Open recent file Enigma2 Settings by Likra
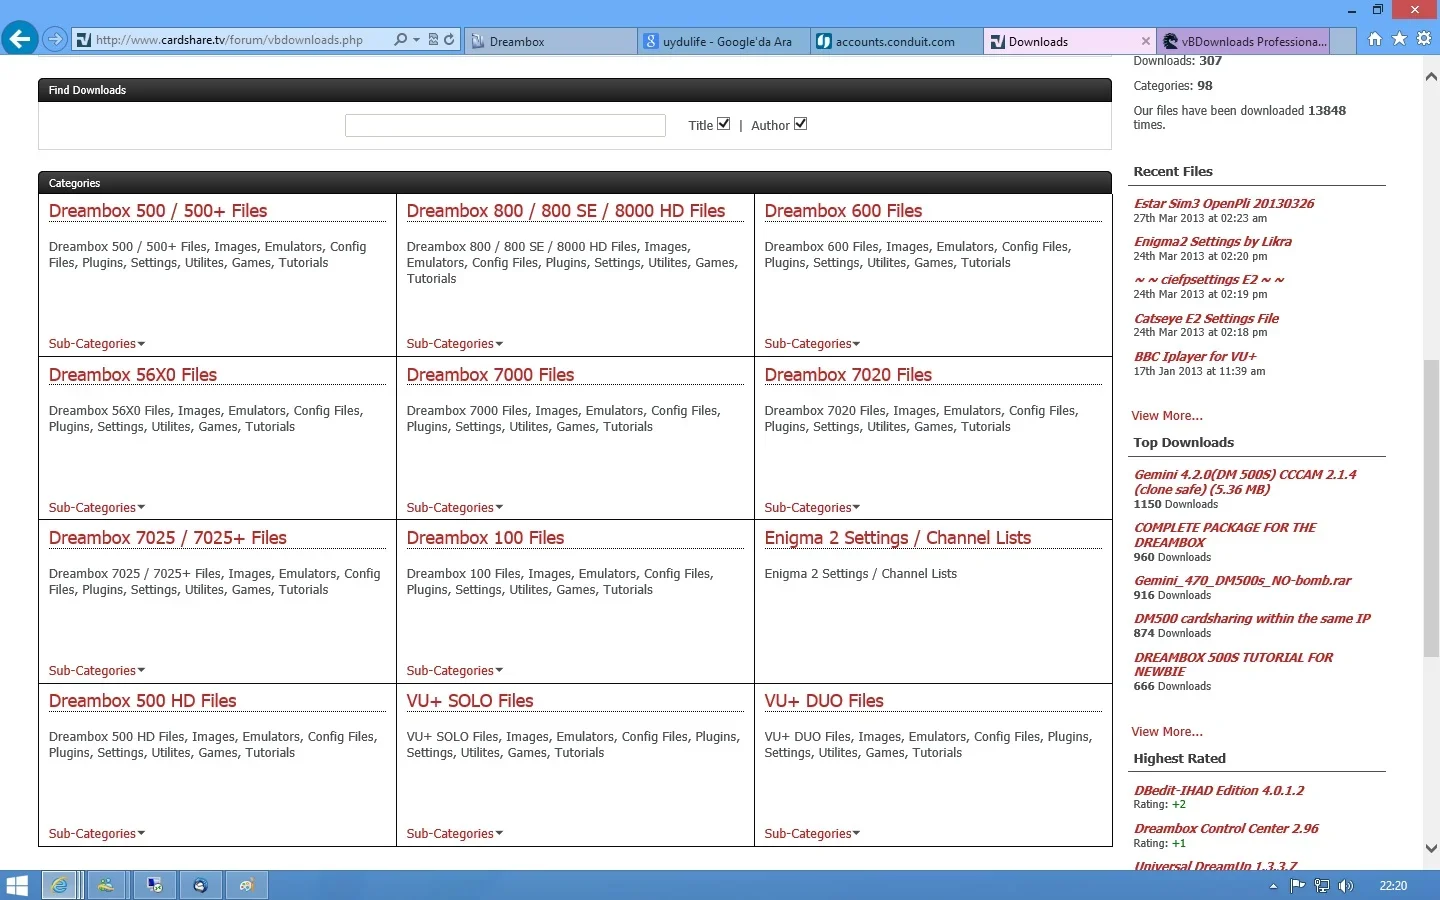Viewport: 1440px width, 900px height. click(x=1212, y=242)
